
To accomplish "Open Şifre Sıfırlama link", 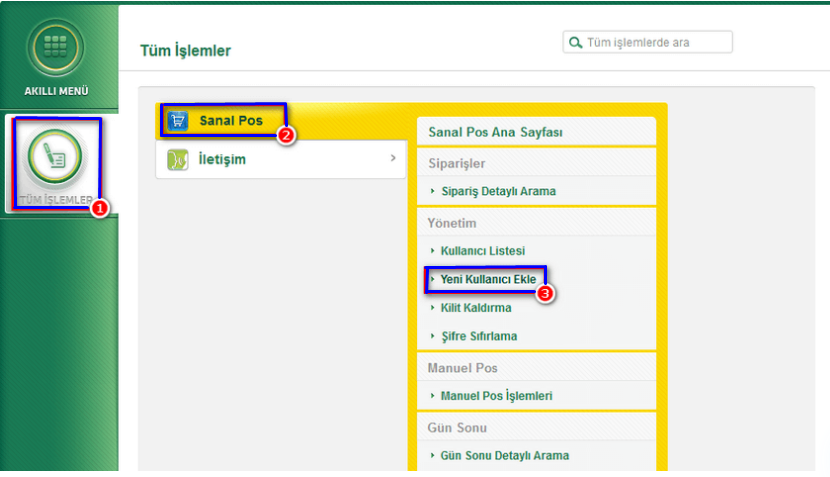I will (x=479, y=337).
